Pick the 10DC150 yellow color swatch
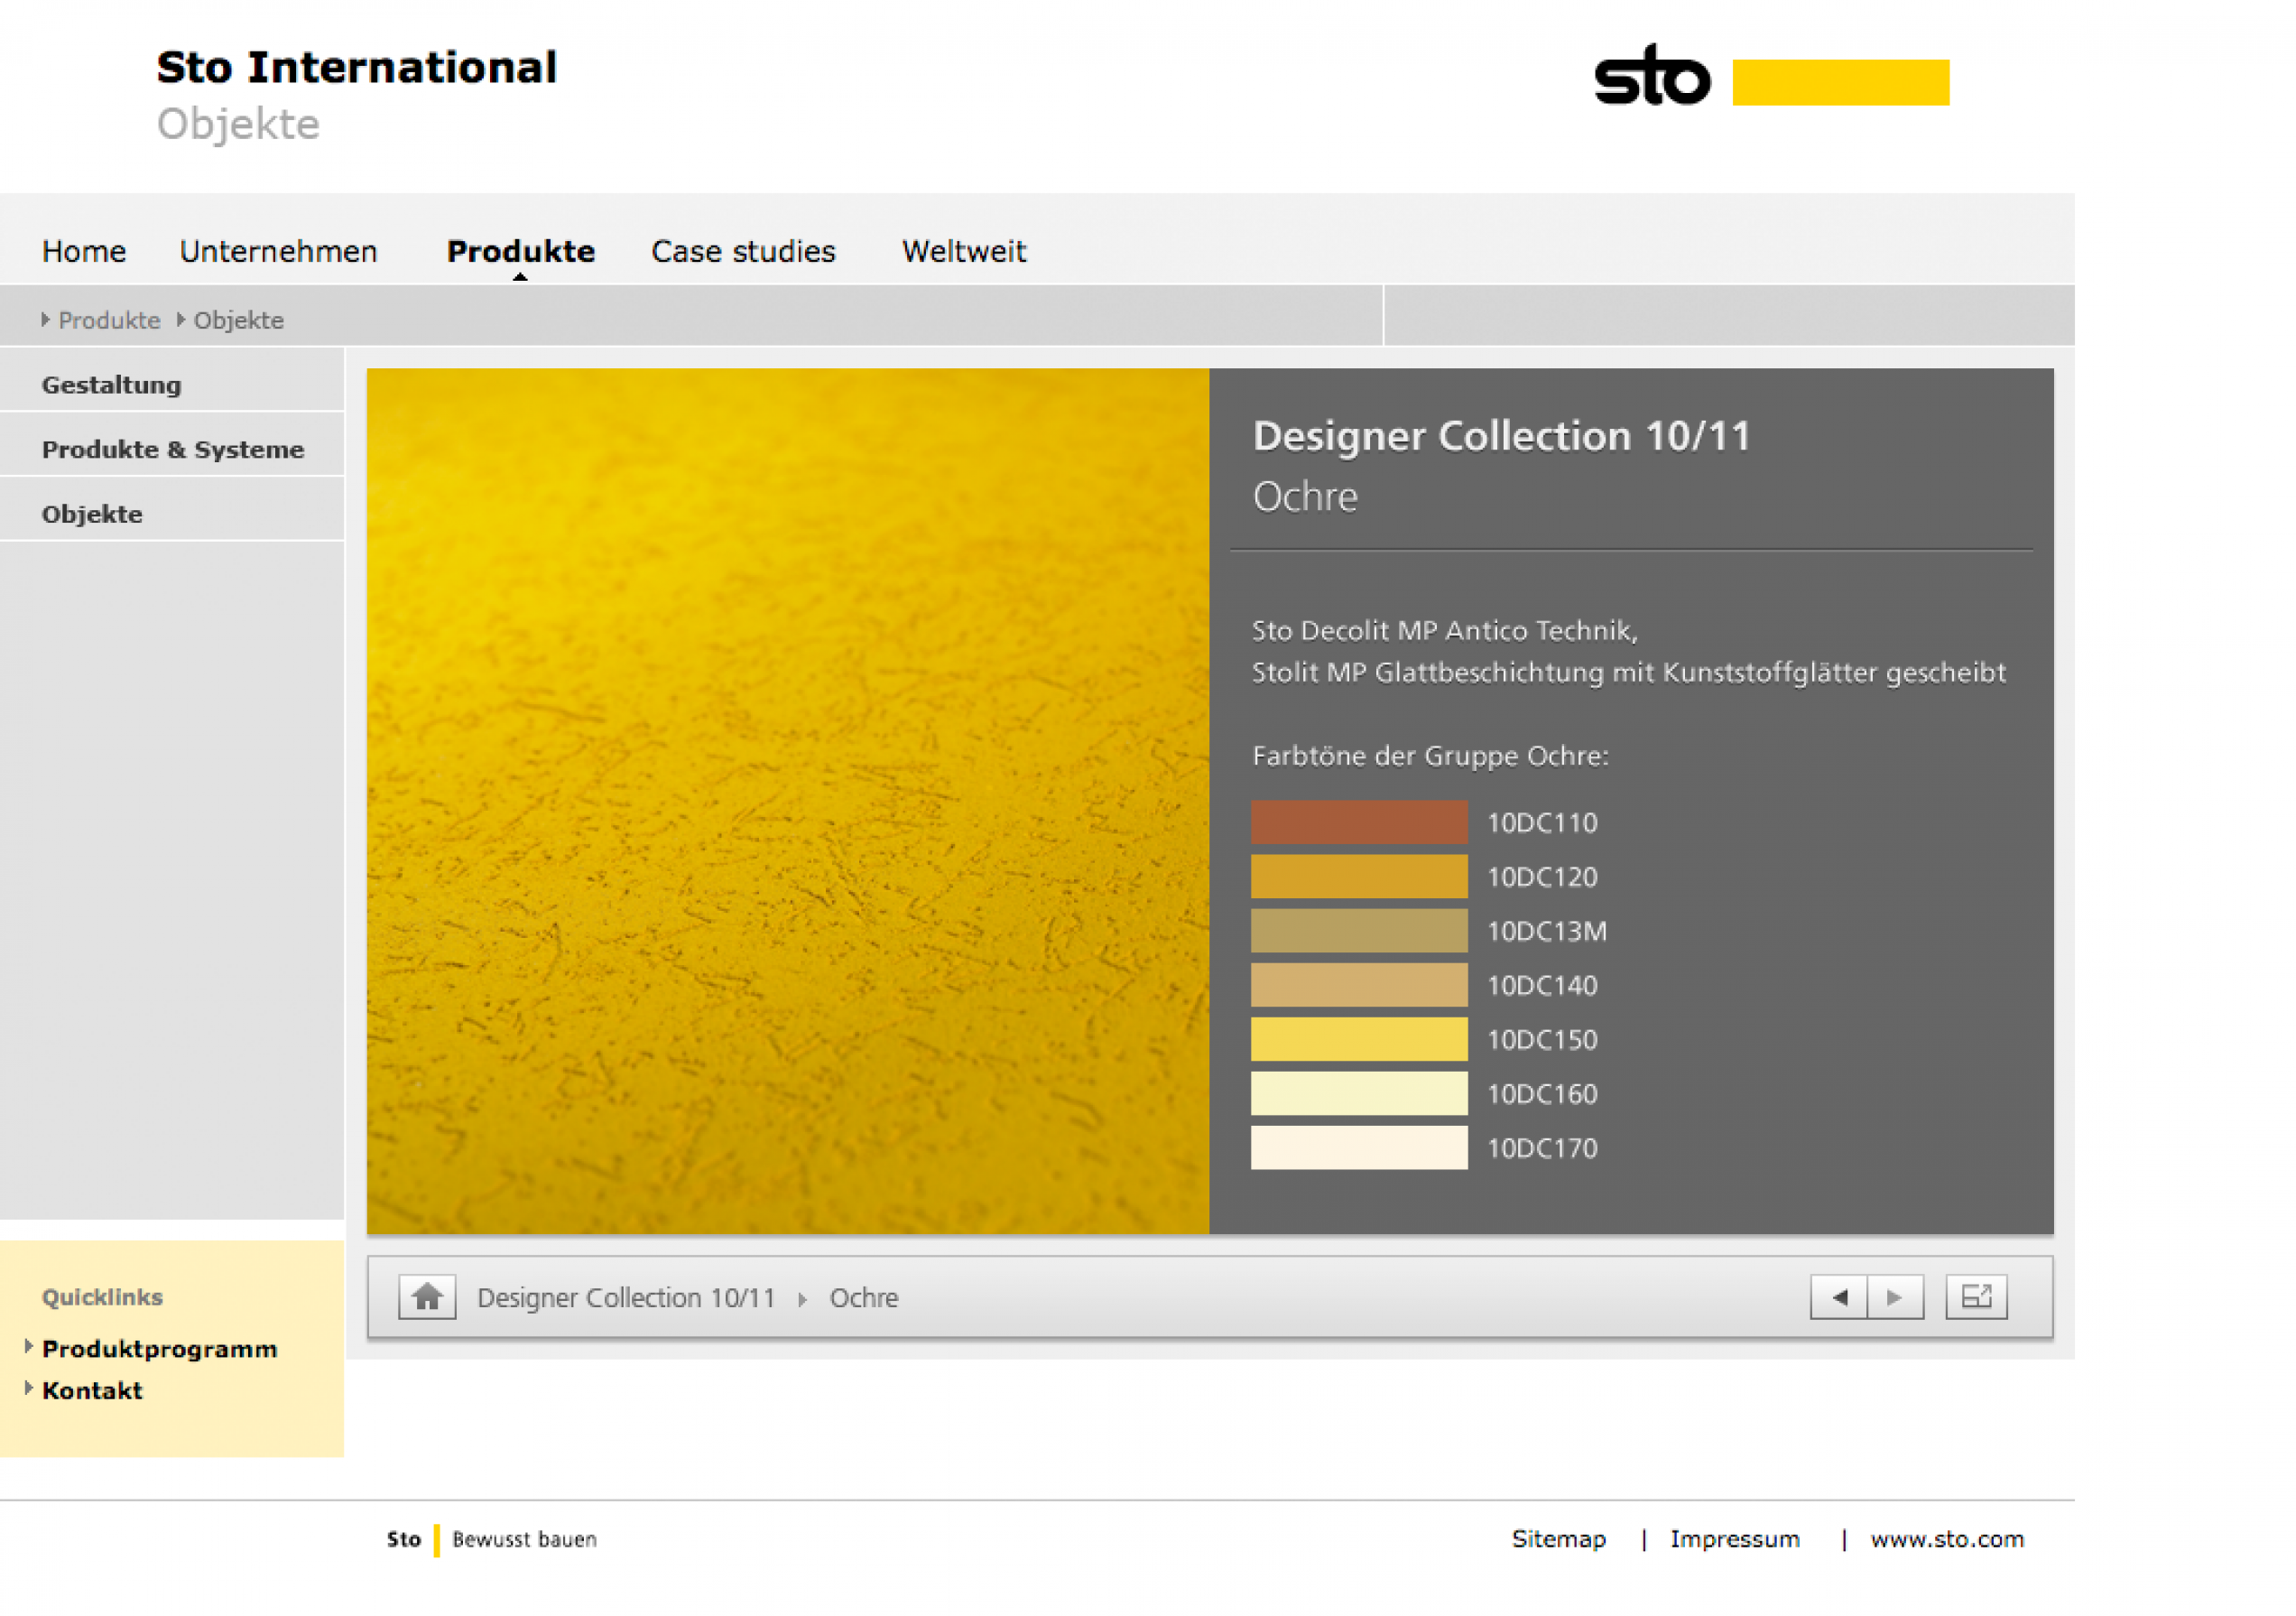Screen dimensions: 2296x1616 point(1359,1039)
